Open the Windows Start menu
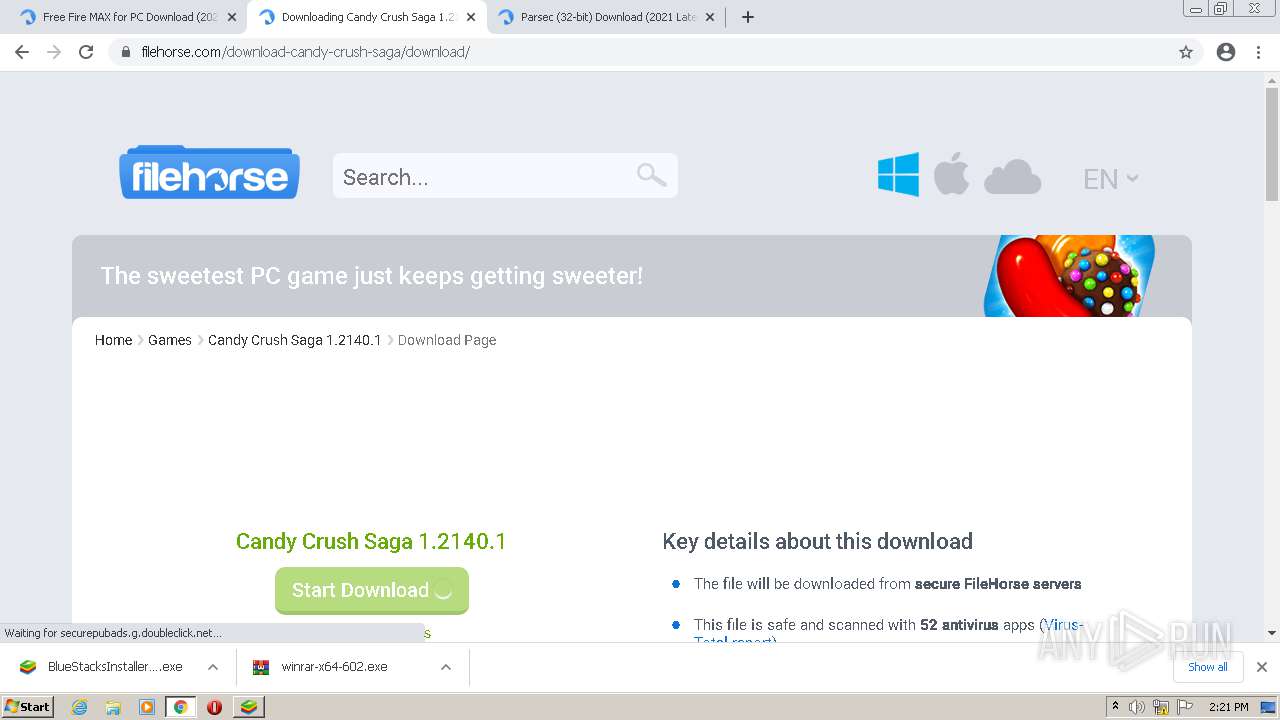1280x720 pixels. (x=27, y=707)
